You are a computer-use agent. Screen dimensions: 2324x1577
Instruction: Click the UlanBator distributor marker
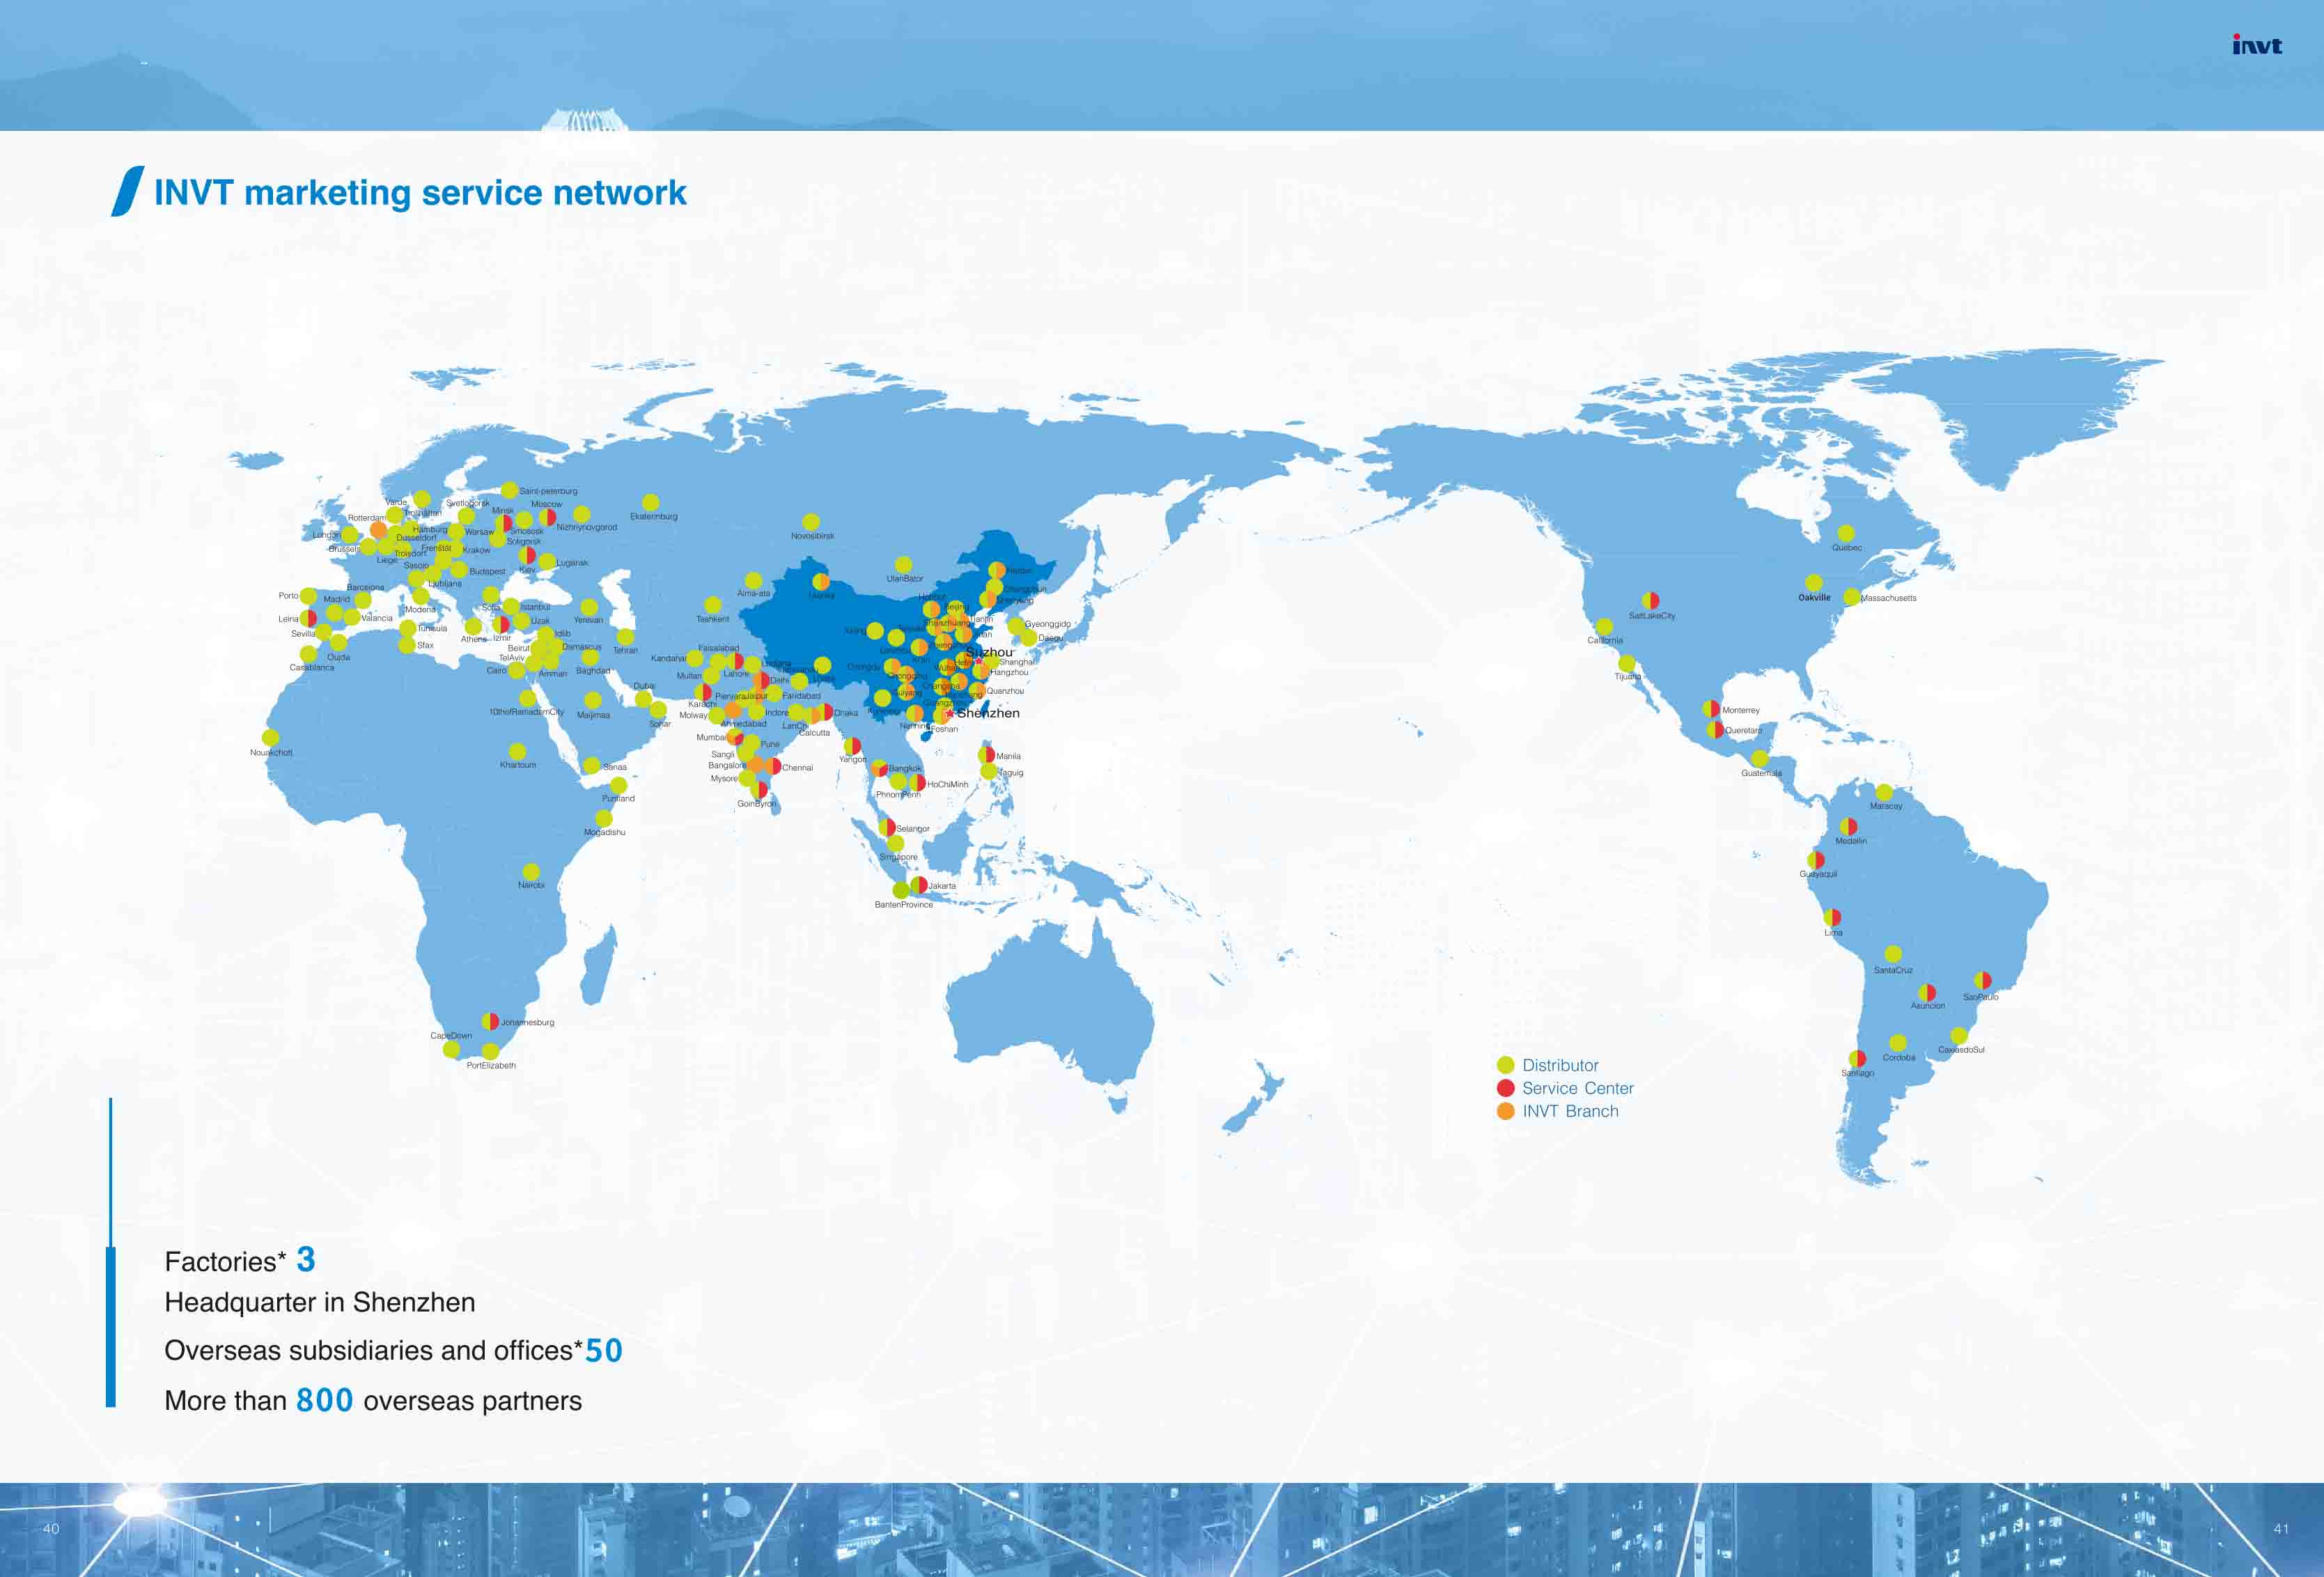(903, 565)
